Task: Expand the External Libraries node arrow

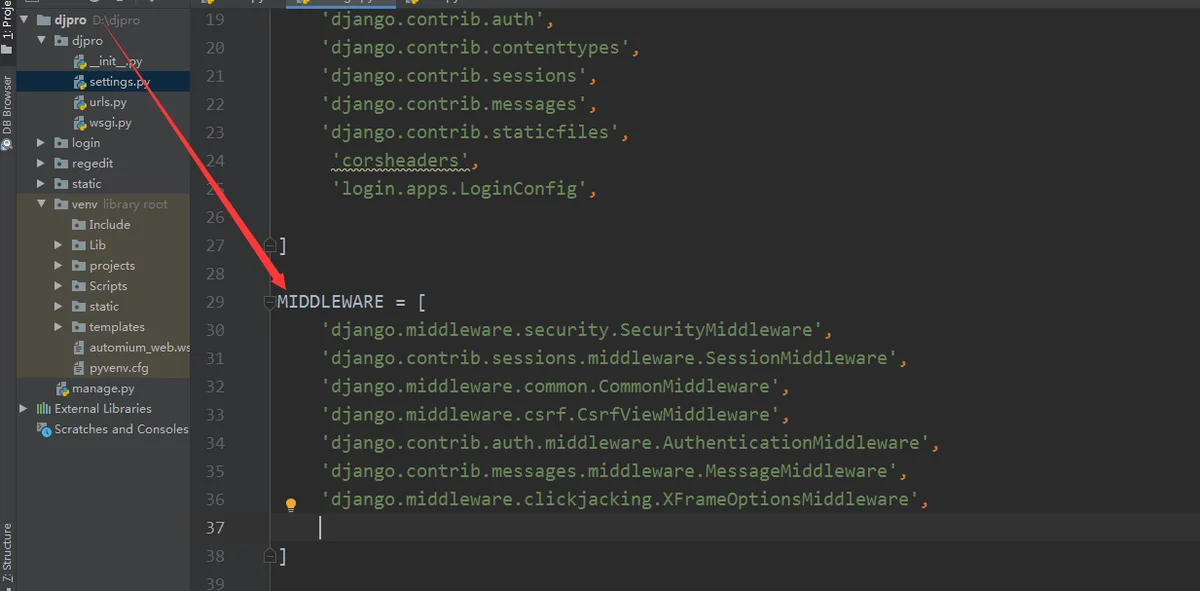Action: point(23,409)
